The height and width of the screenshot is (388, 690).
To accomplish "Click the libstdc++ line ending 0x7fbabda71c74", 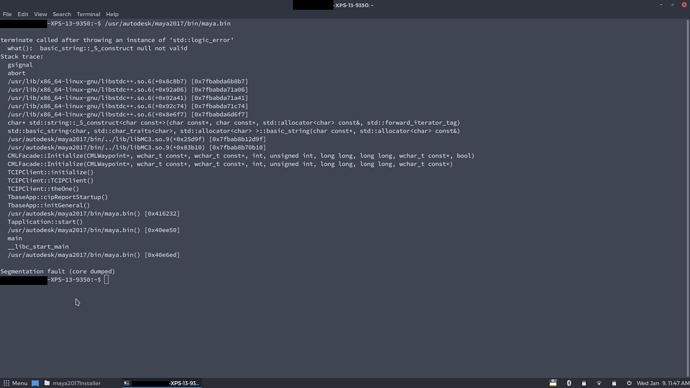I will point(128,106).
